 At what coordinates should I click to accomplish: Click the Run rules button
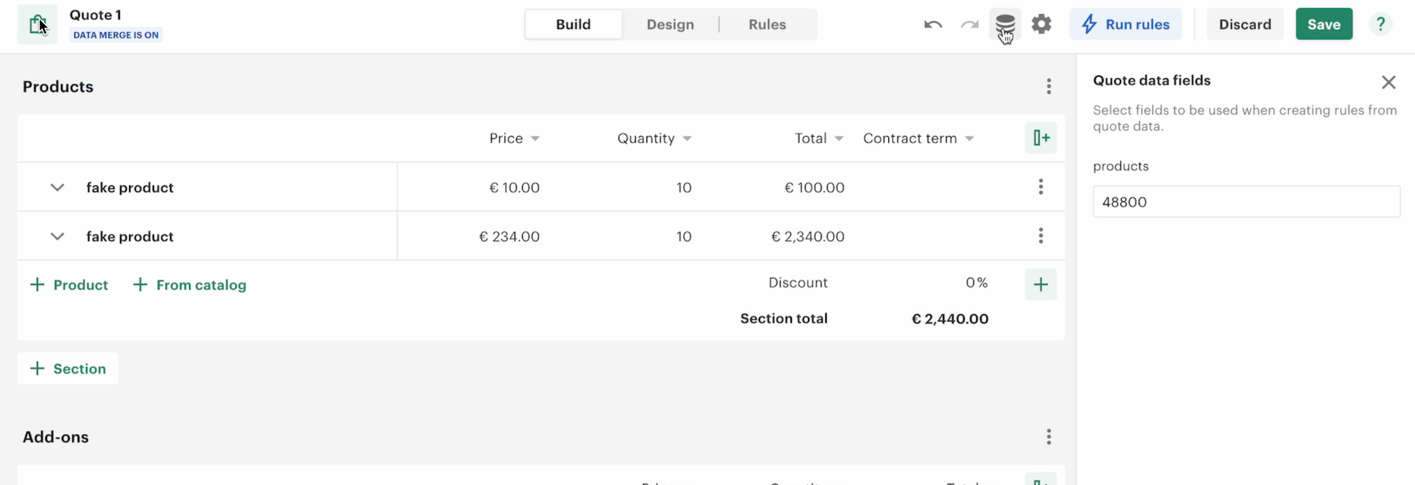click(1126, 24)
